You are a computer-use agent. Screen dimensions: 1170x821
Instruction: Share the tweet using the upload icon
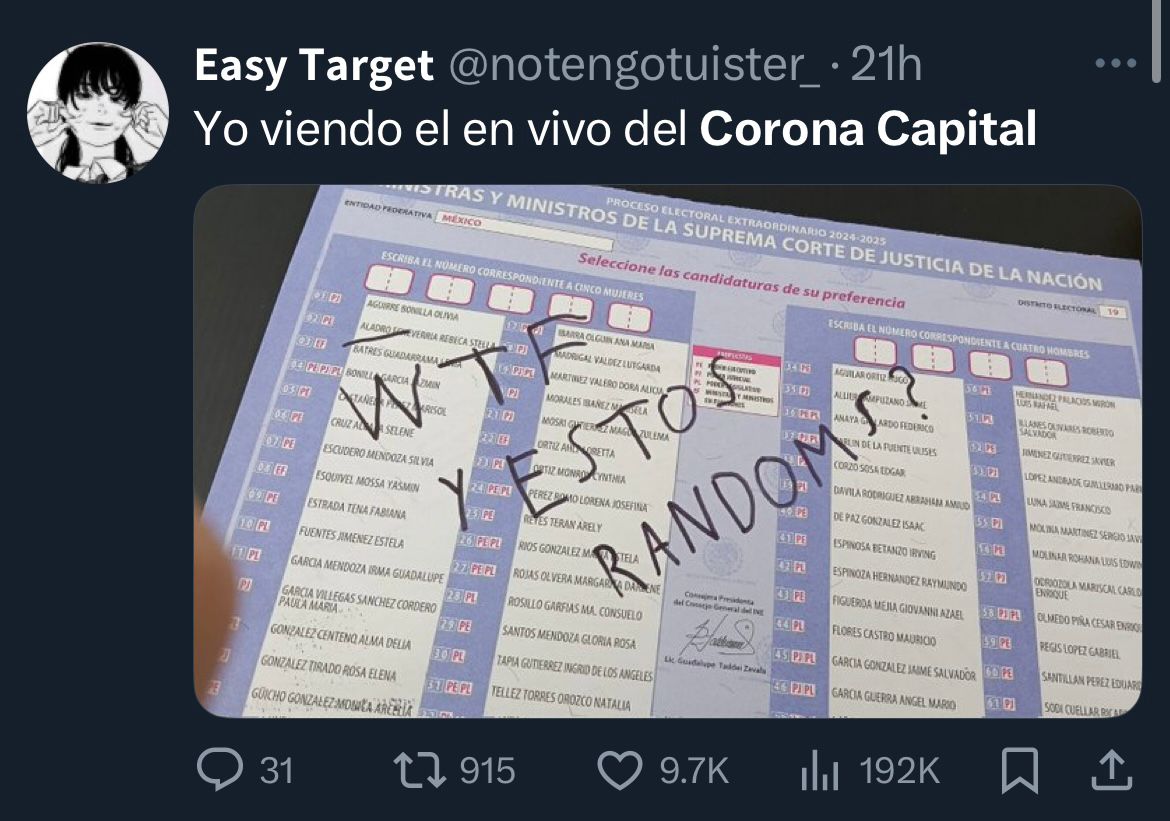click(x=1112, y=770)
